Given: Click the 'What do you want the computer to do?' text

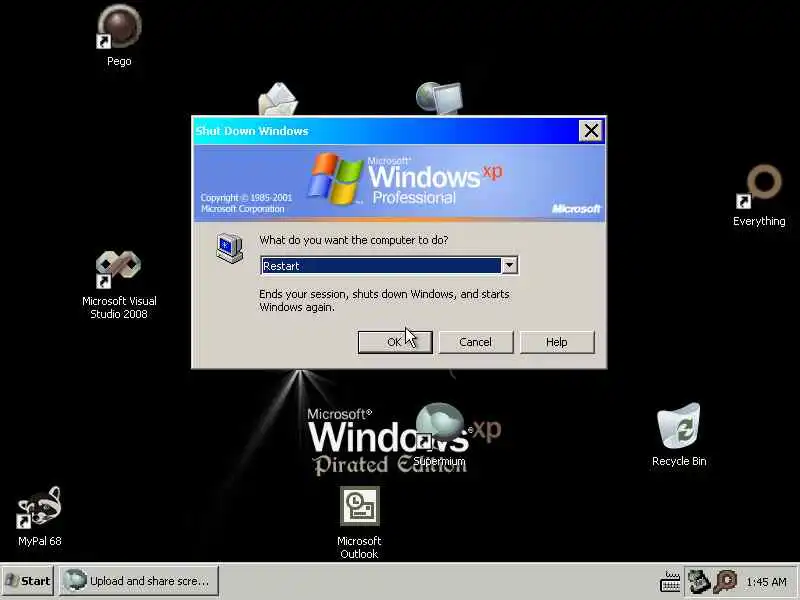Looking at the screenshot, I should [x=354, y=240].
